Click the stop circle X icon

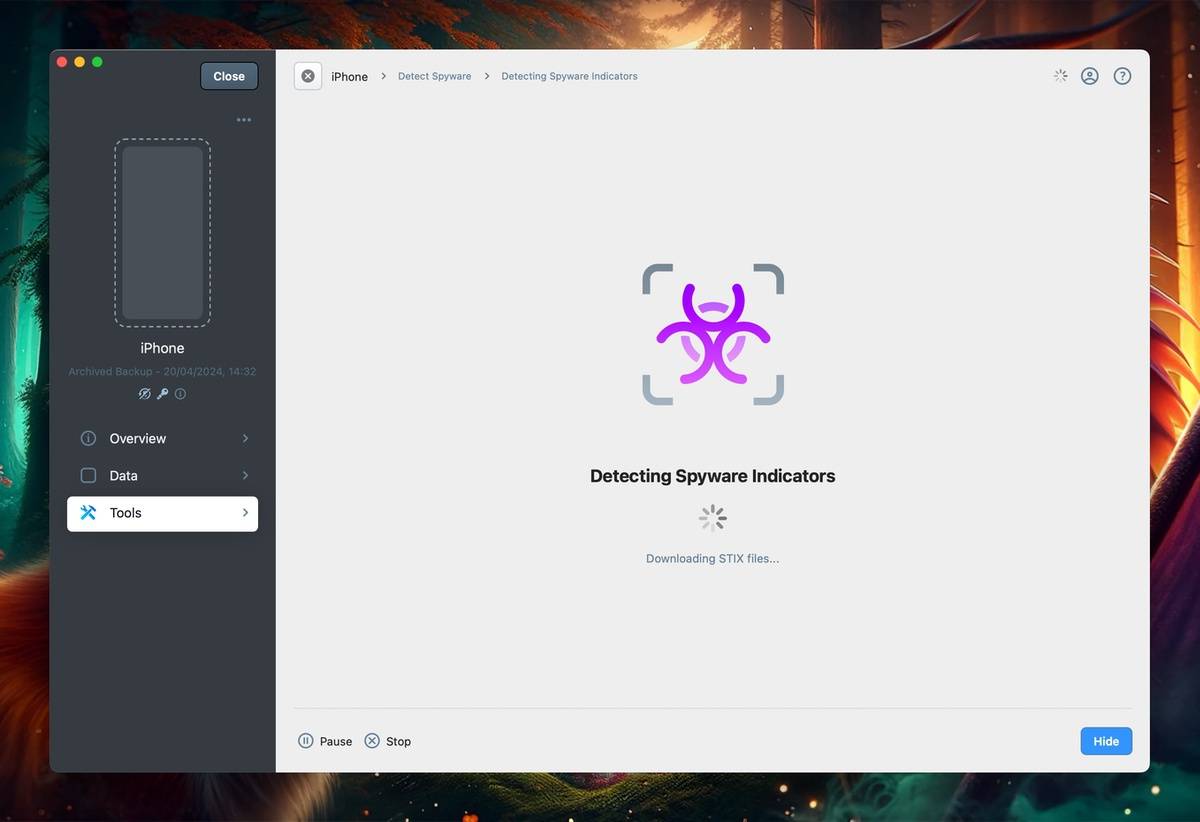372,741
